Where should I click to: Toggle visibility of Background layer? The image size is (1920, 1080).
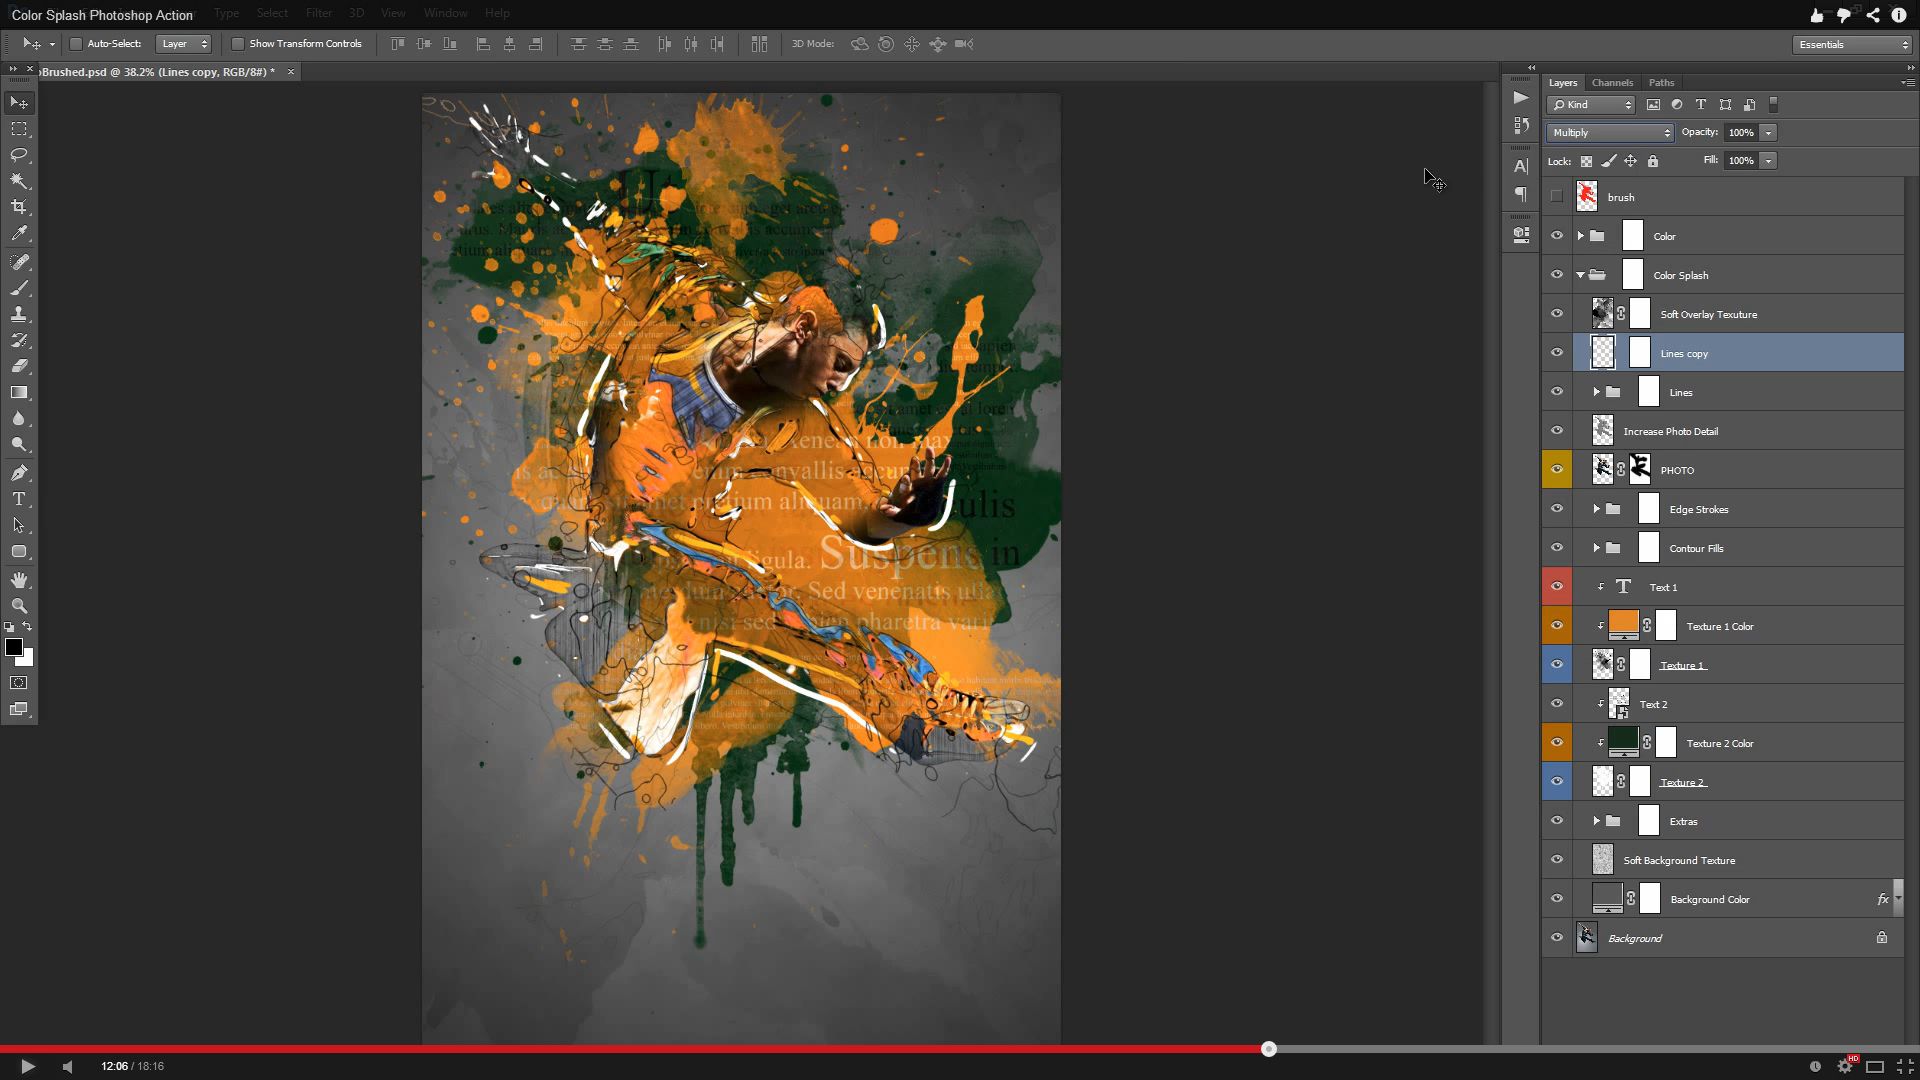[1557, 938]
